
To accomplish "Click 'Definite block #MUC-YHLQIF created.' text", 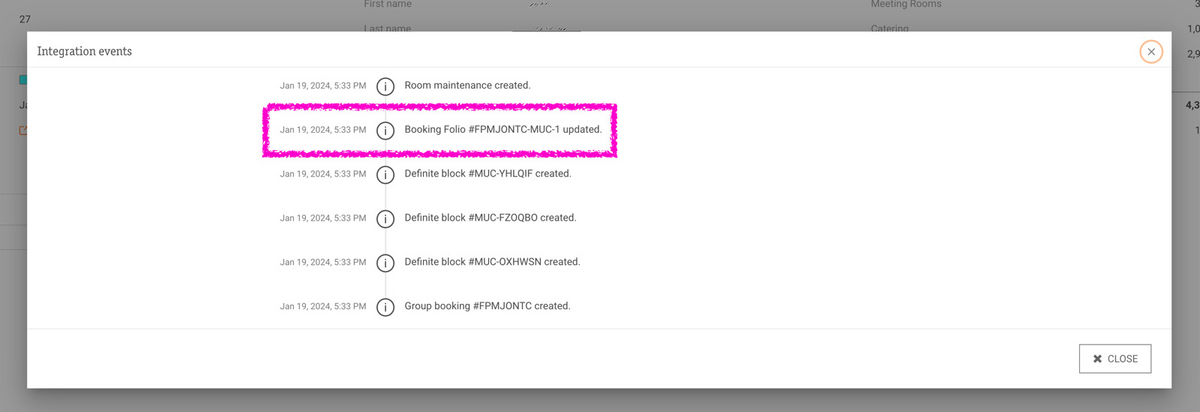I will coord(487,174).
